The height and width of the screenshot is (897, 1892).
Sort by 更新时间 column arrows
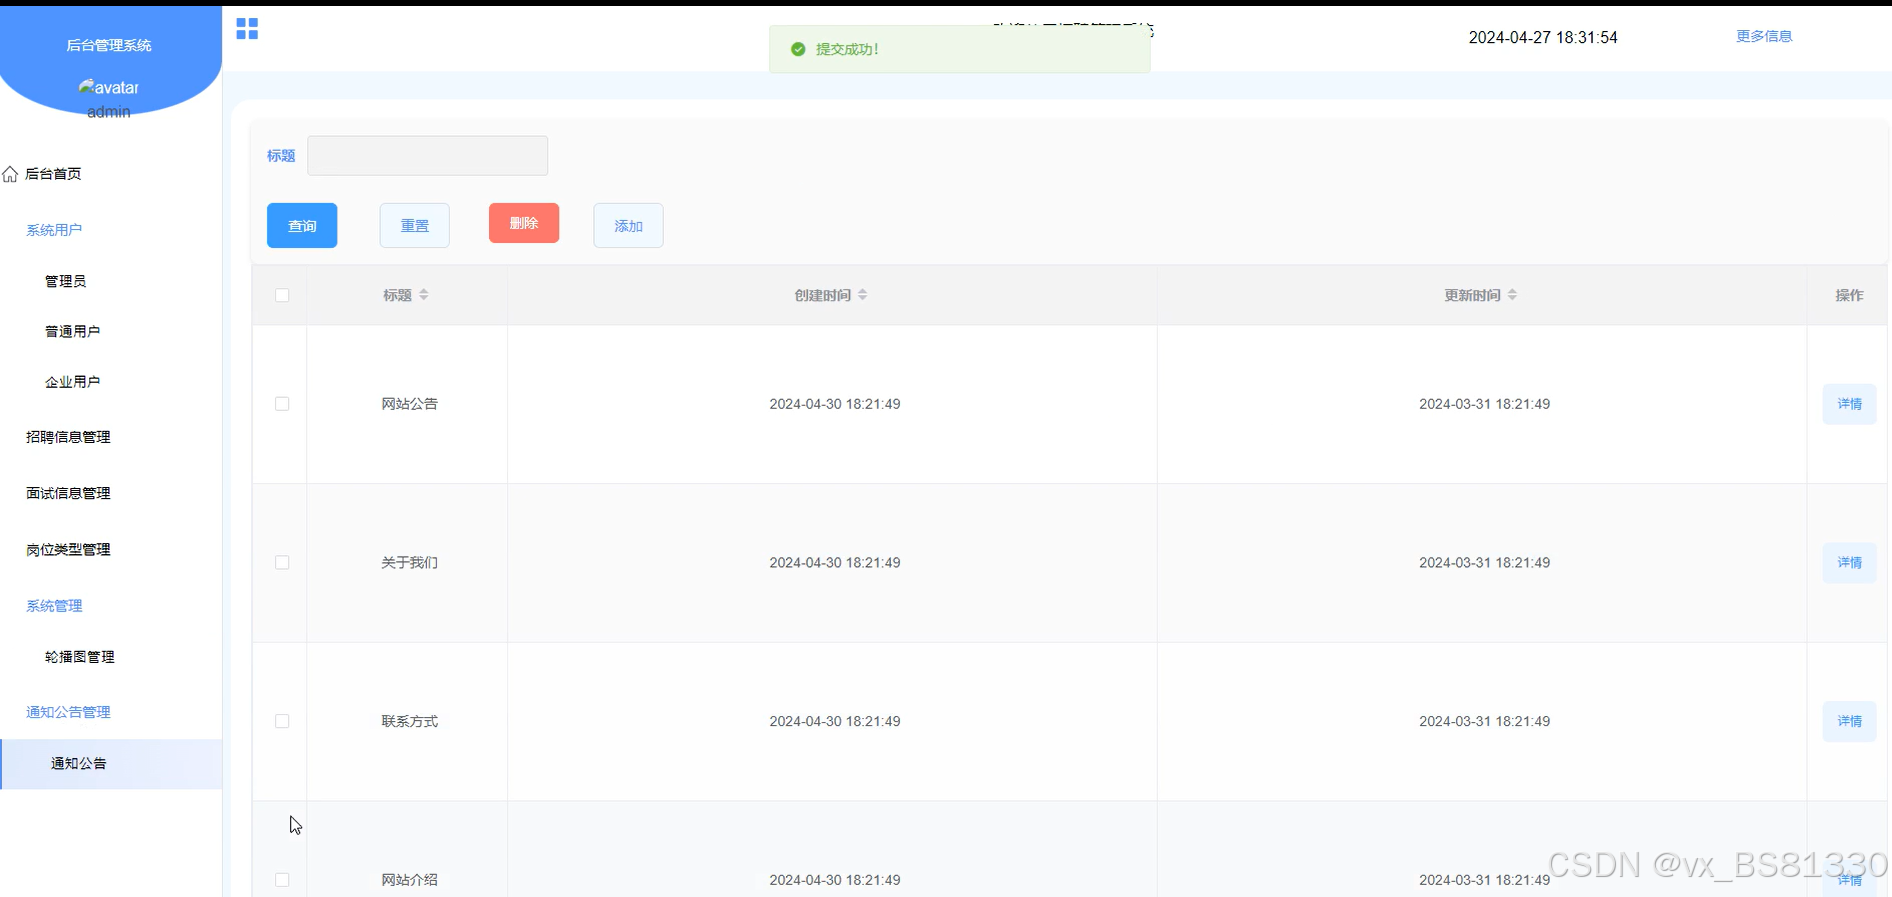(x=1513, y=295)
